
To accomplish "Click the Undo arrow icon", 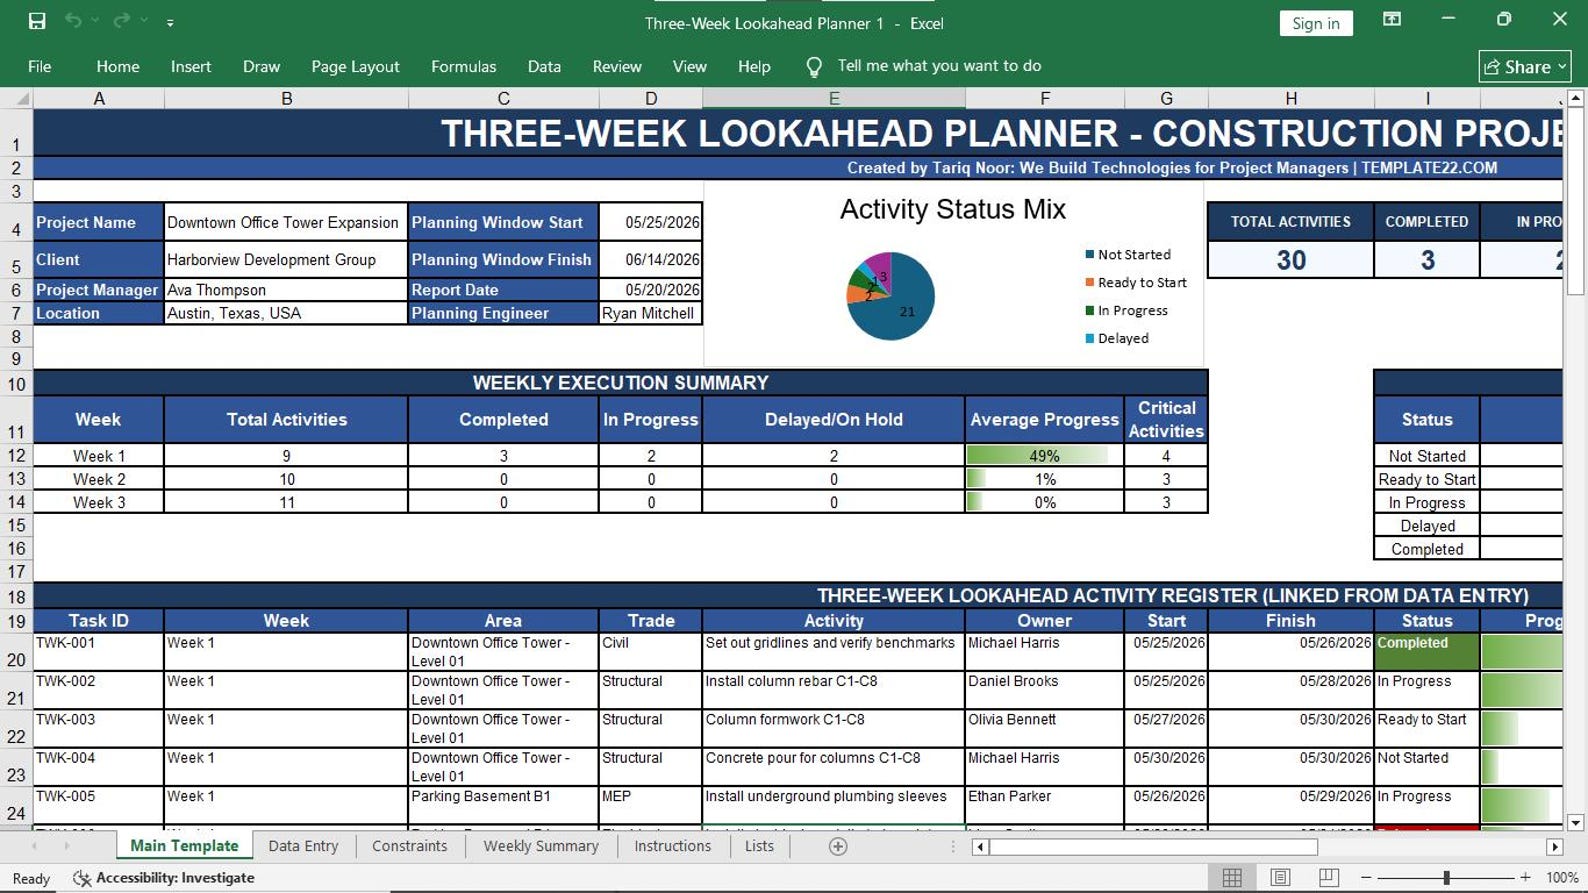I will [x=73, y=21].
